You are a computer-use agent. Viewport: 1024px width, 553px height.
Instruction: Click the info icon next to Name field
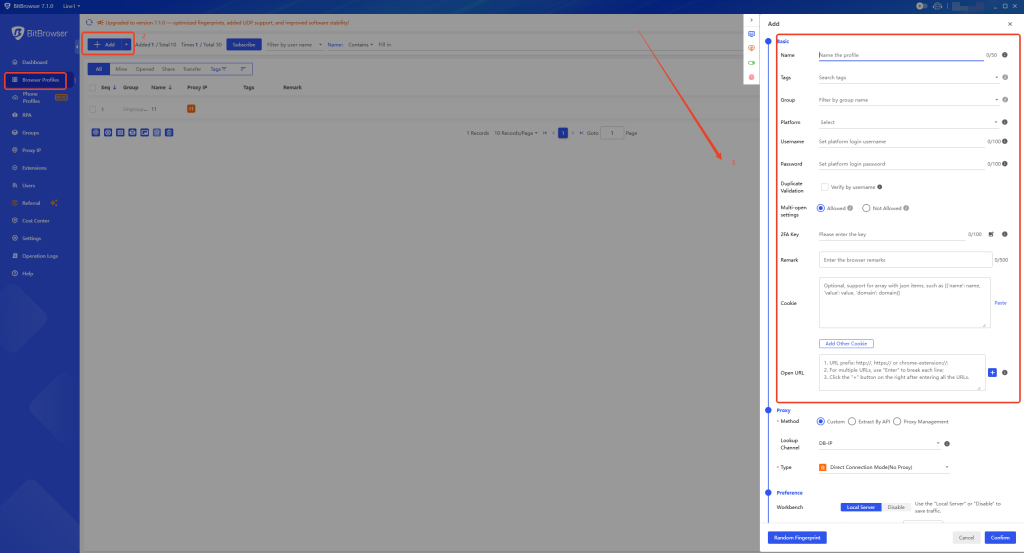[1004, 55]
